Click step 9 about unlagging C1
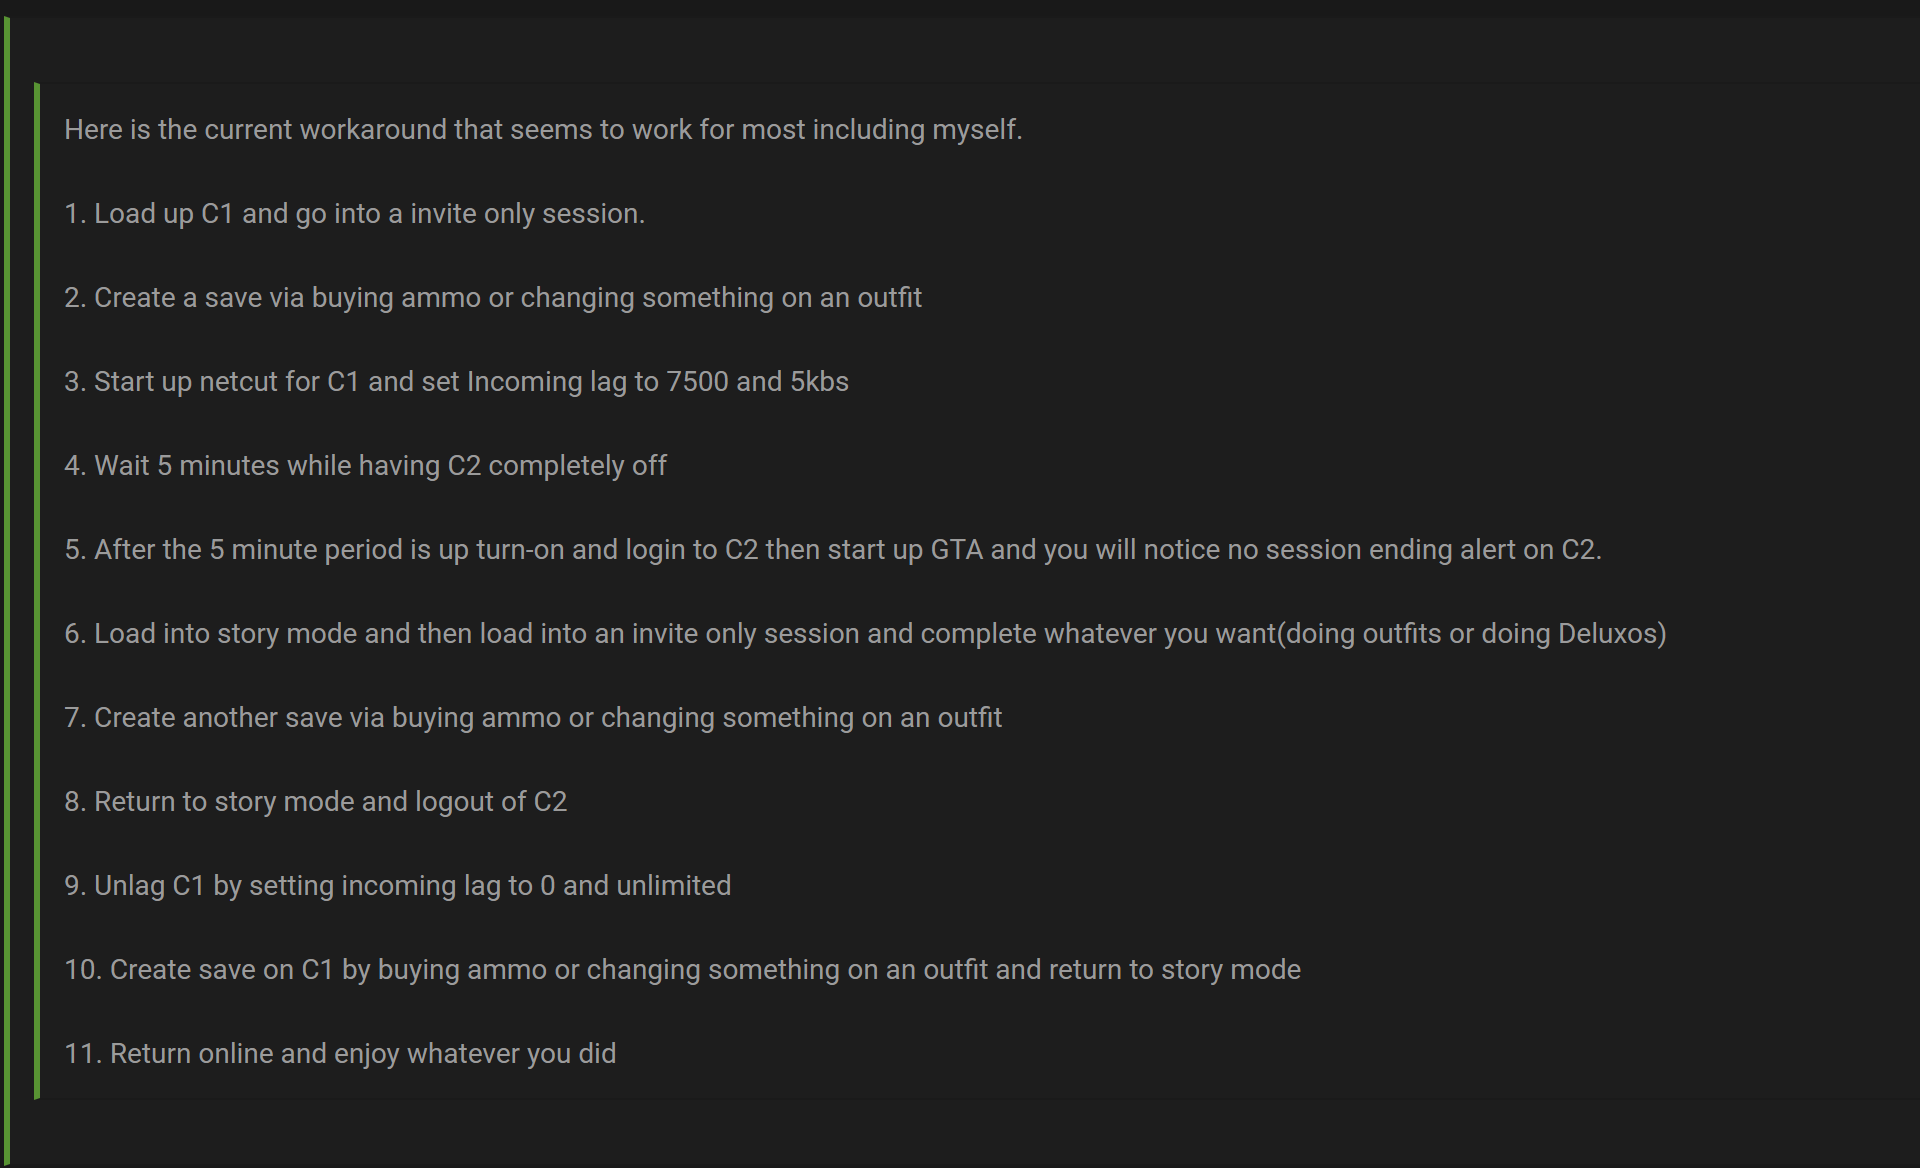1920x1168 pixels. [x=397, y=886]
